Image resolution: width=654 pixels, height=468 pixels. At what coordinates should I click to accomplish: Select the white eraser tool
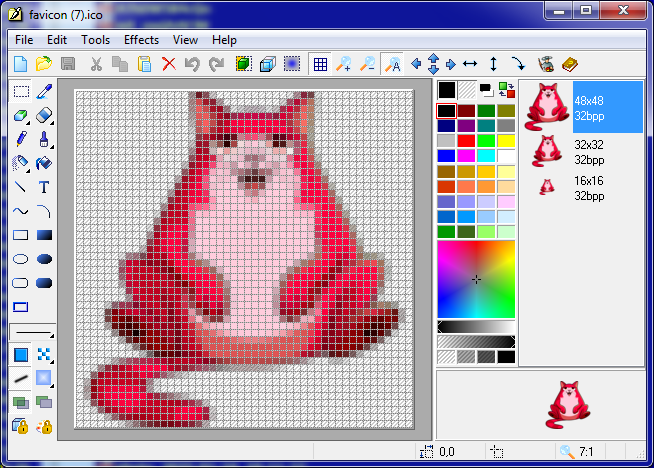click(x=44, y=115)
